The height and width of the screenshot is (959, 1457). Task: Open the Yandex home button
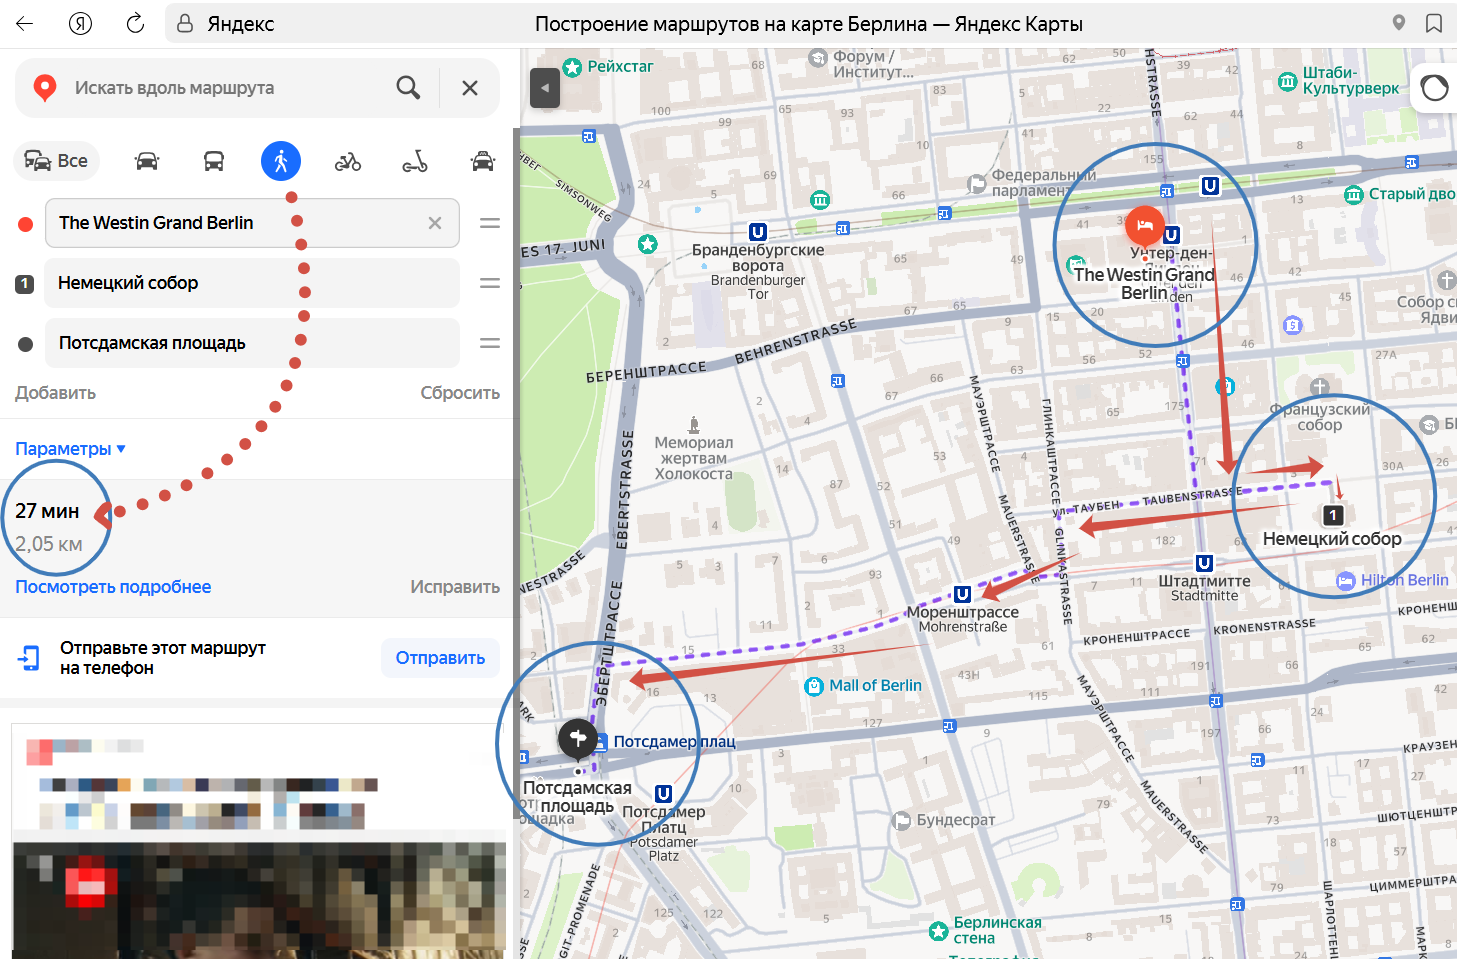pyautogui.click(x=80, y=23)
